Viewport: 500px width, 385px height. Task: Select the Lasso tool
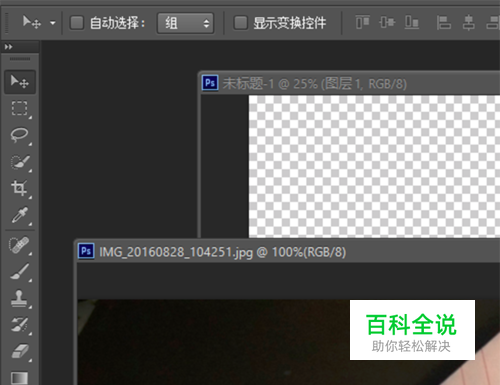coord(20,135)
